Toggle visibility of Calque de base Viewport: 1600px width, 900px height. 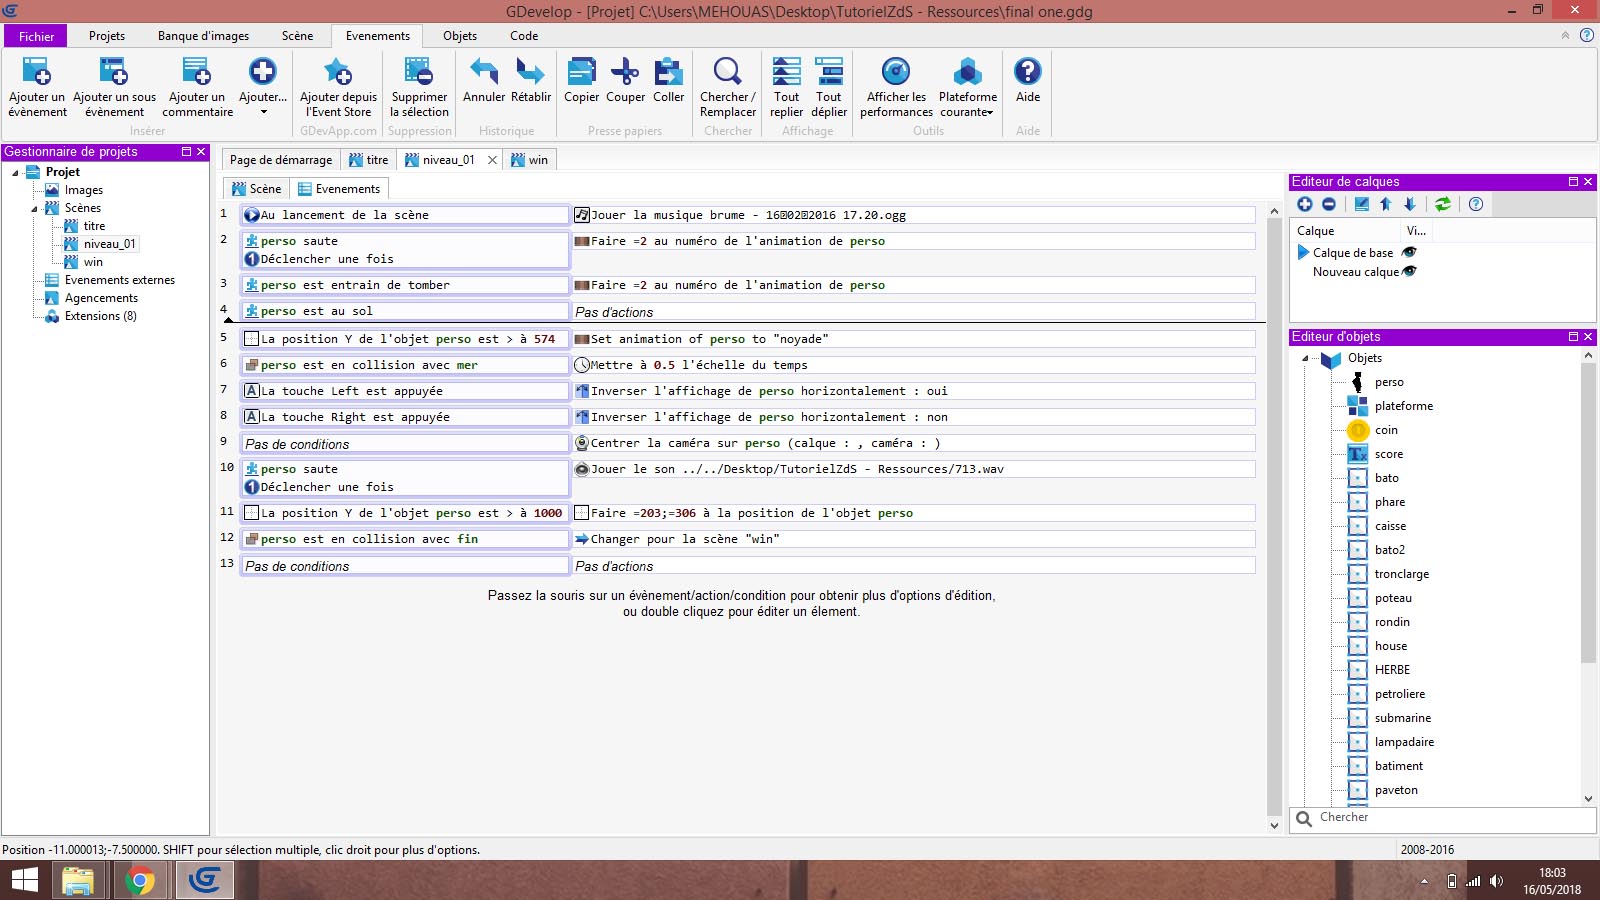1409,253
